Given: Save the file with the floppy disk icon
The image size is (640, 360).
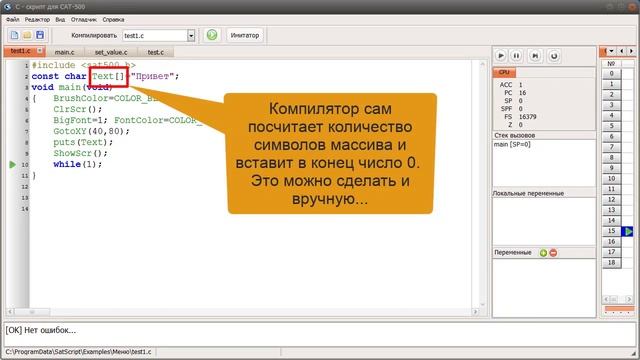Looking at the screenshot, I should pos(40,35).
